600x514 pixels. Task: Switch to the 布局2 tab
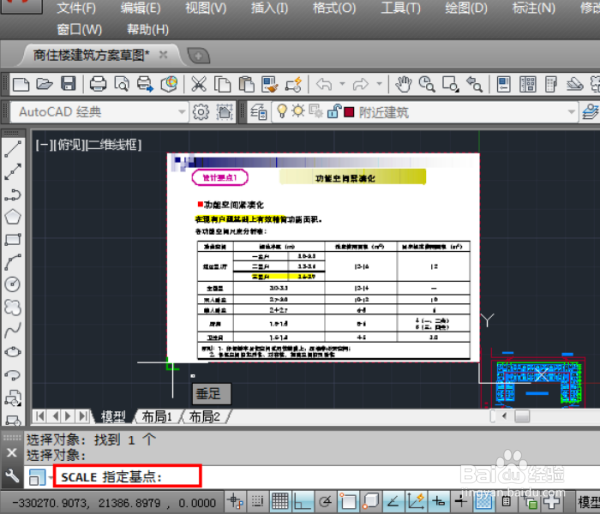[205, 416]
